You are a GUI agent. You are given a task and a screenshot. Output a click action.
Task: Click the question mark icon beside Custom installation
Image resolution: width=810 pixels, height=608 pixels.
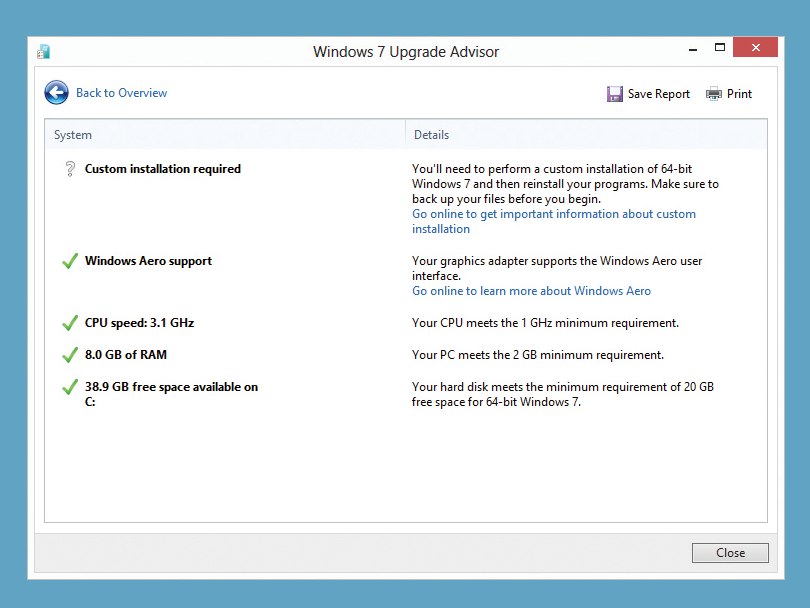[x=70, y=169]
